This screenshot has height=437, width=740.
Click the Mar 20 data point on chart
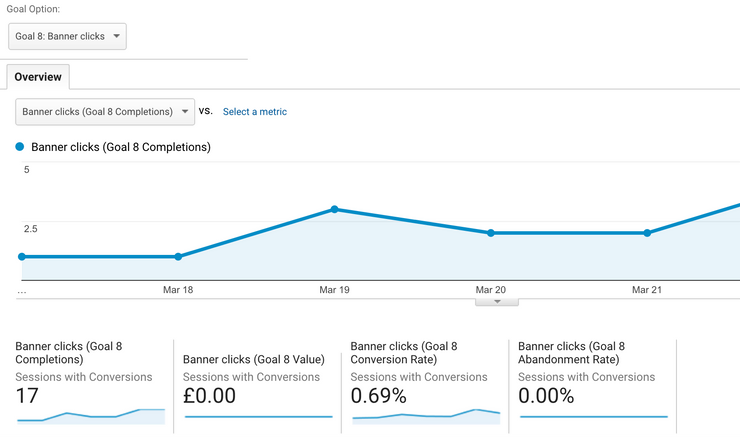pyautogui.click(x=491, y=233)
